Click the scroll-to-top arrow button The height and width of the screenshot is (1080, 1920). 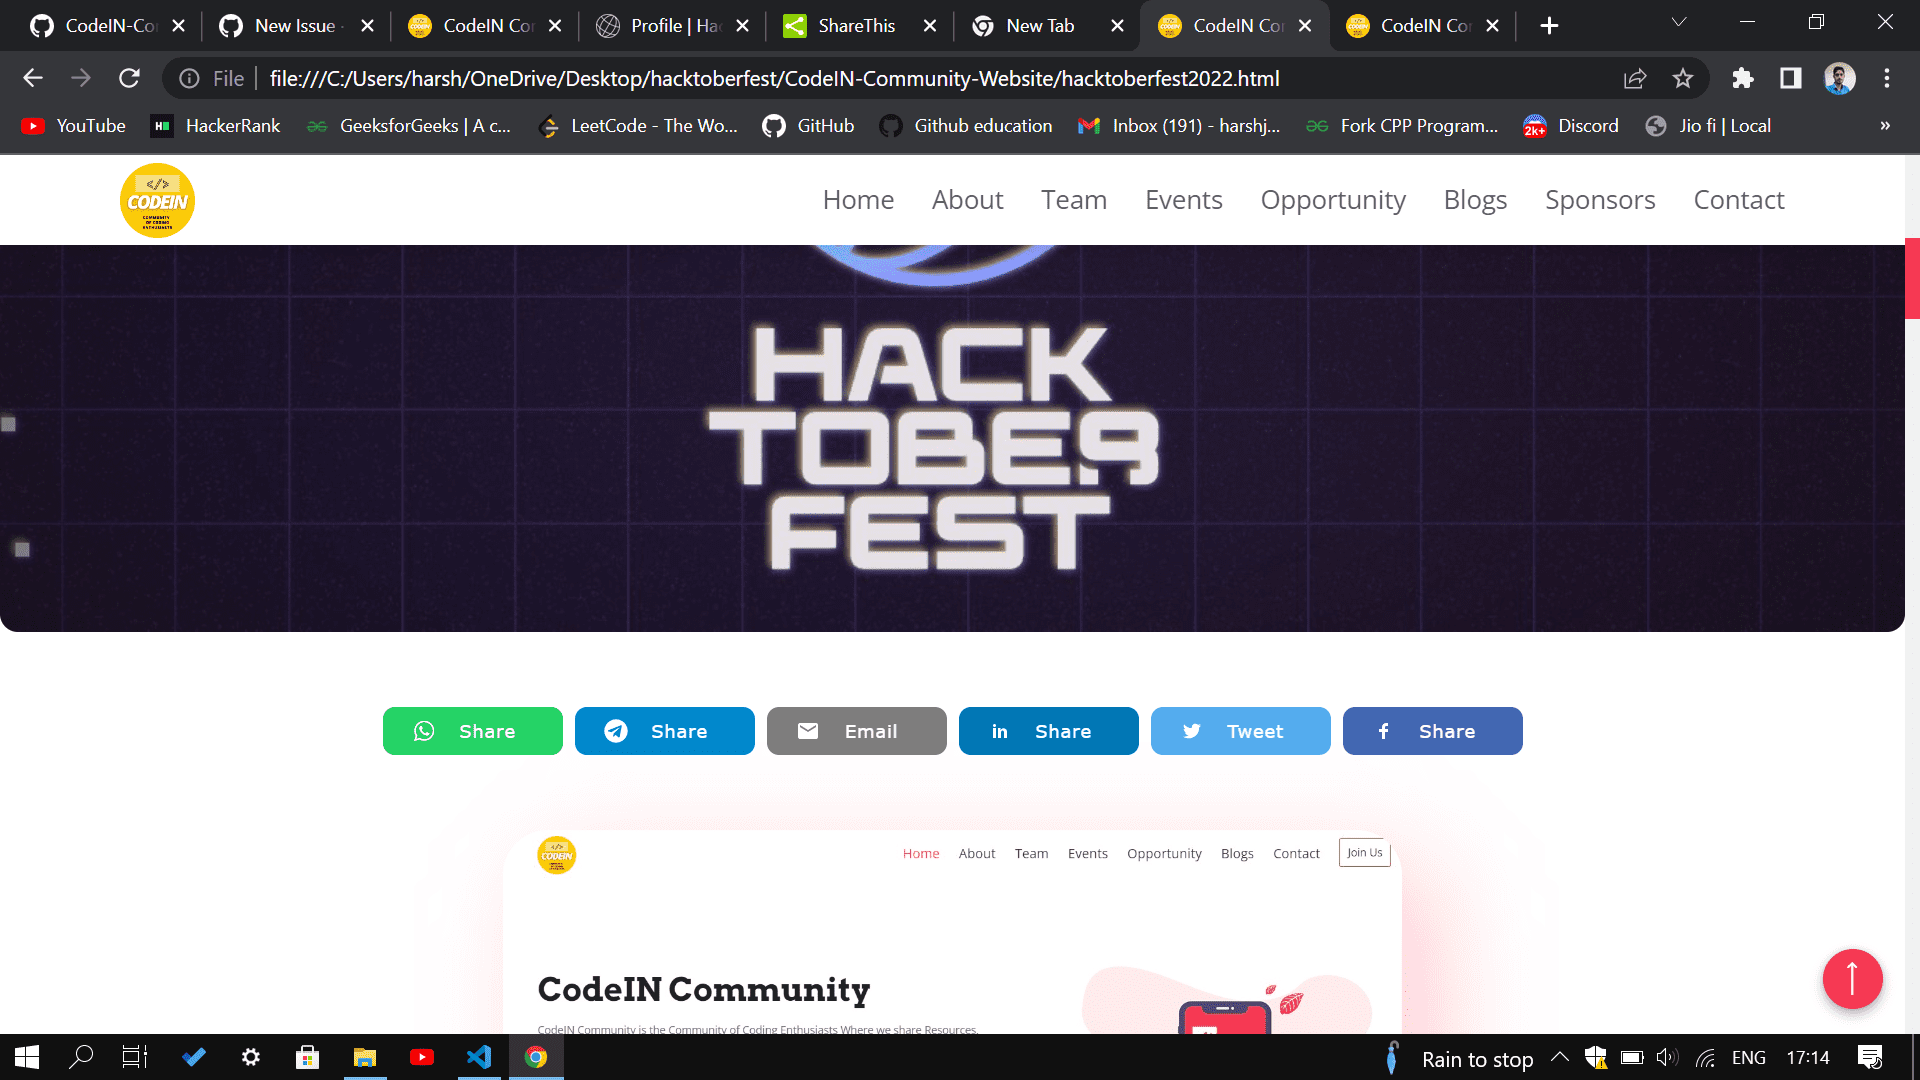pyautogui.click(x=1853, y=979)
